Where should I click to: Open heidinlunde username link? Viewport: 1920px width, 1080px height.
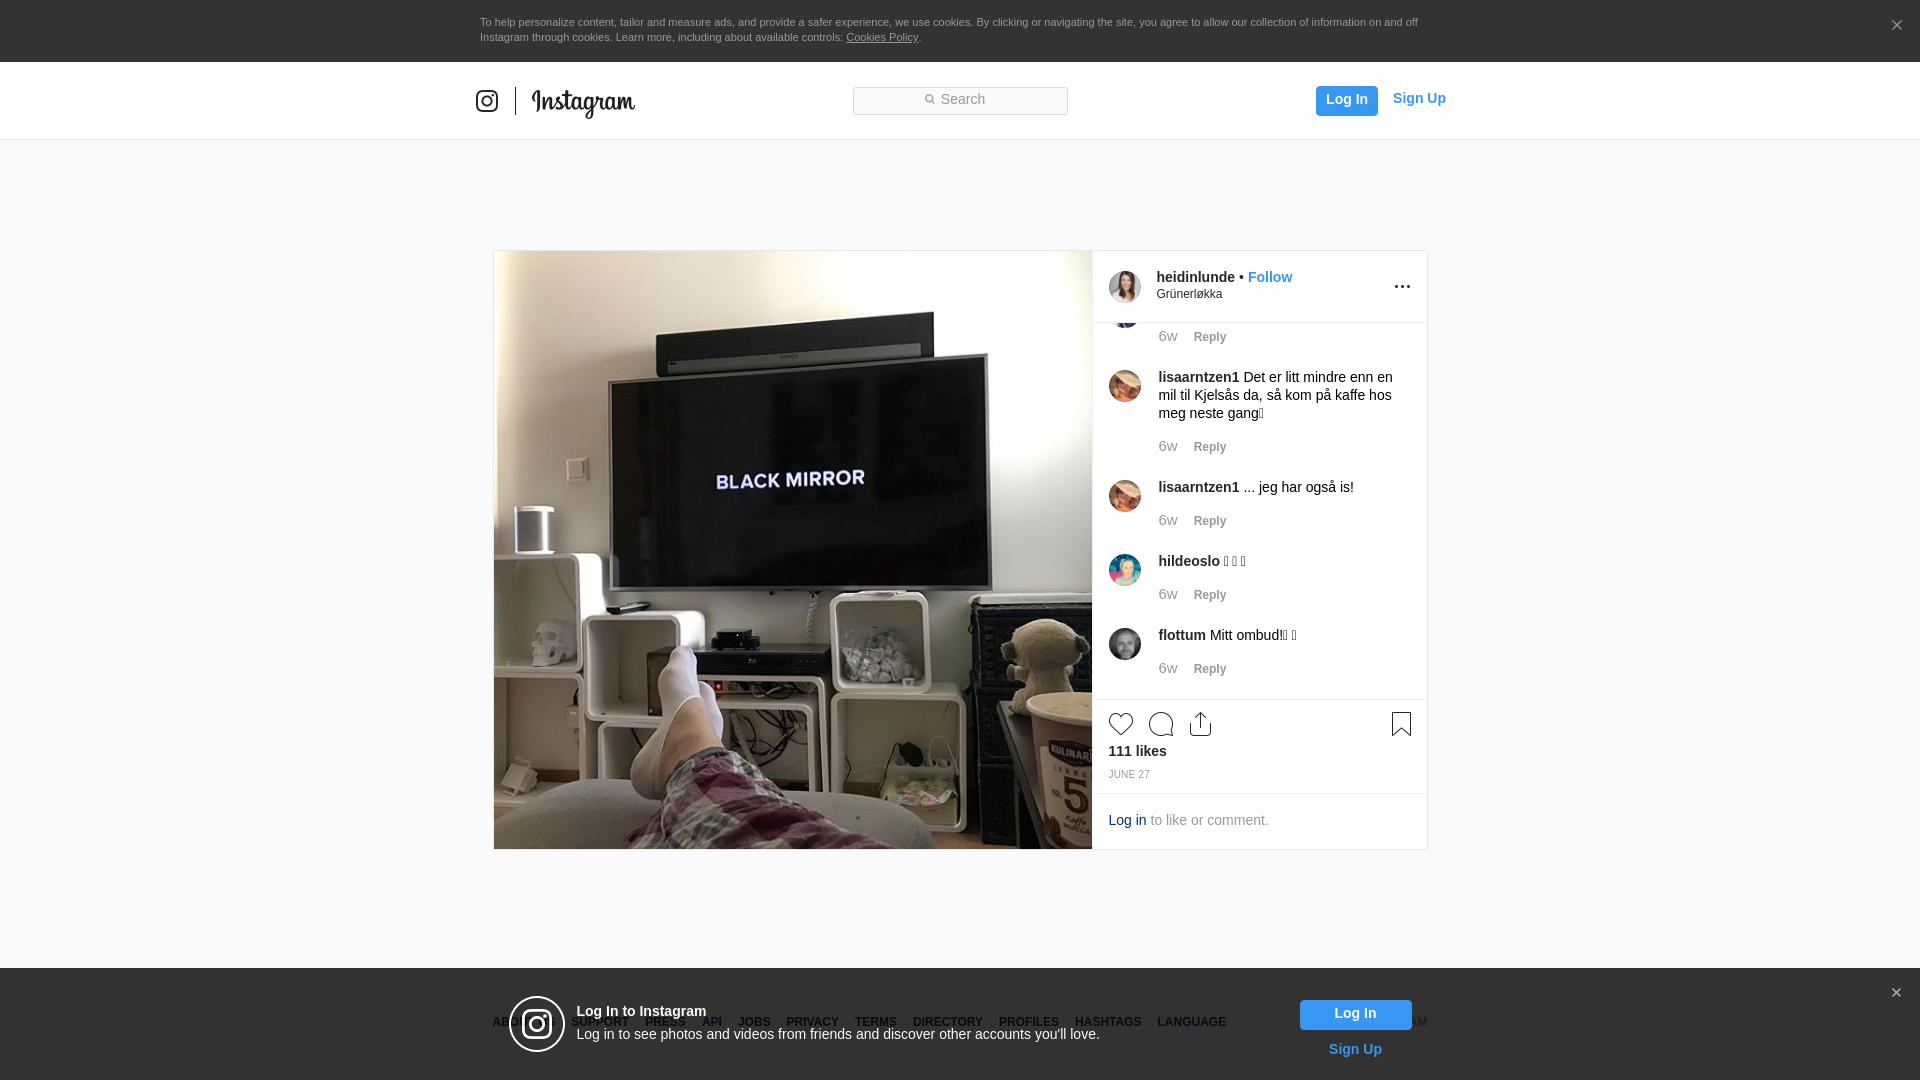click(1195, 277)
